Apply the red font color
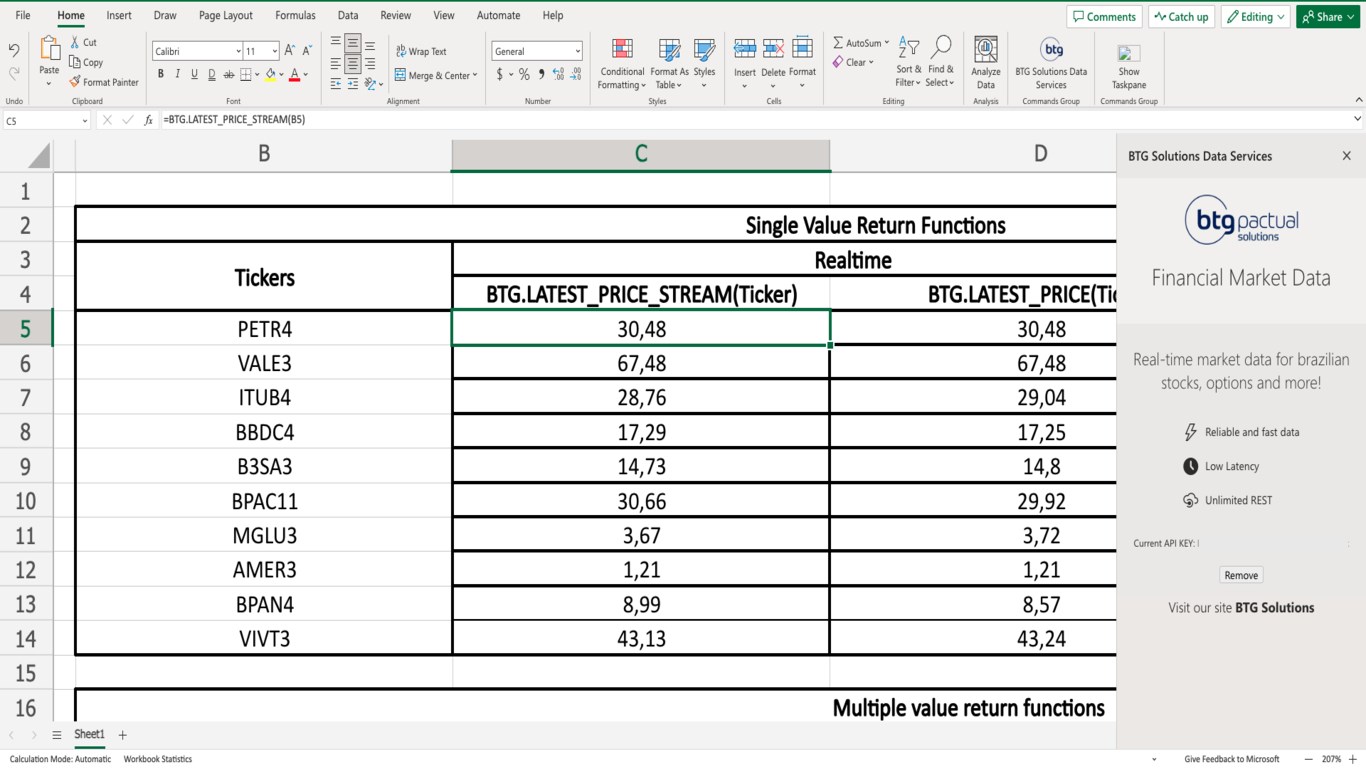This screenshot has width=1366, height=768. coord(294,74)
